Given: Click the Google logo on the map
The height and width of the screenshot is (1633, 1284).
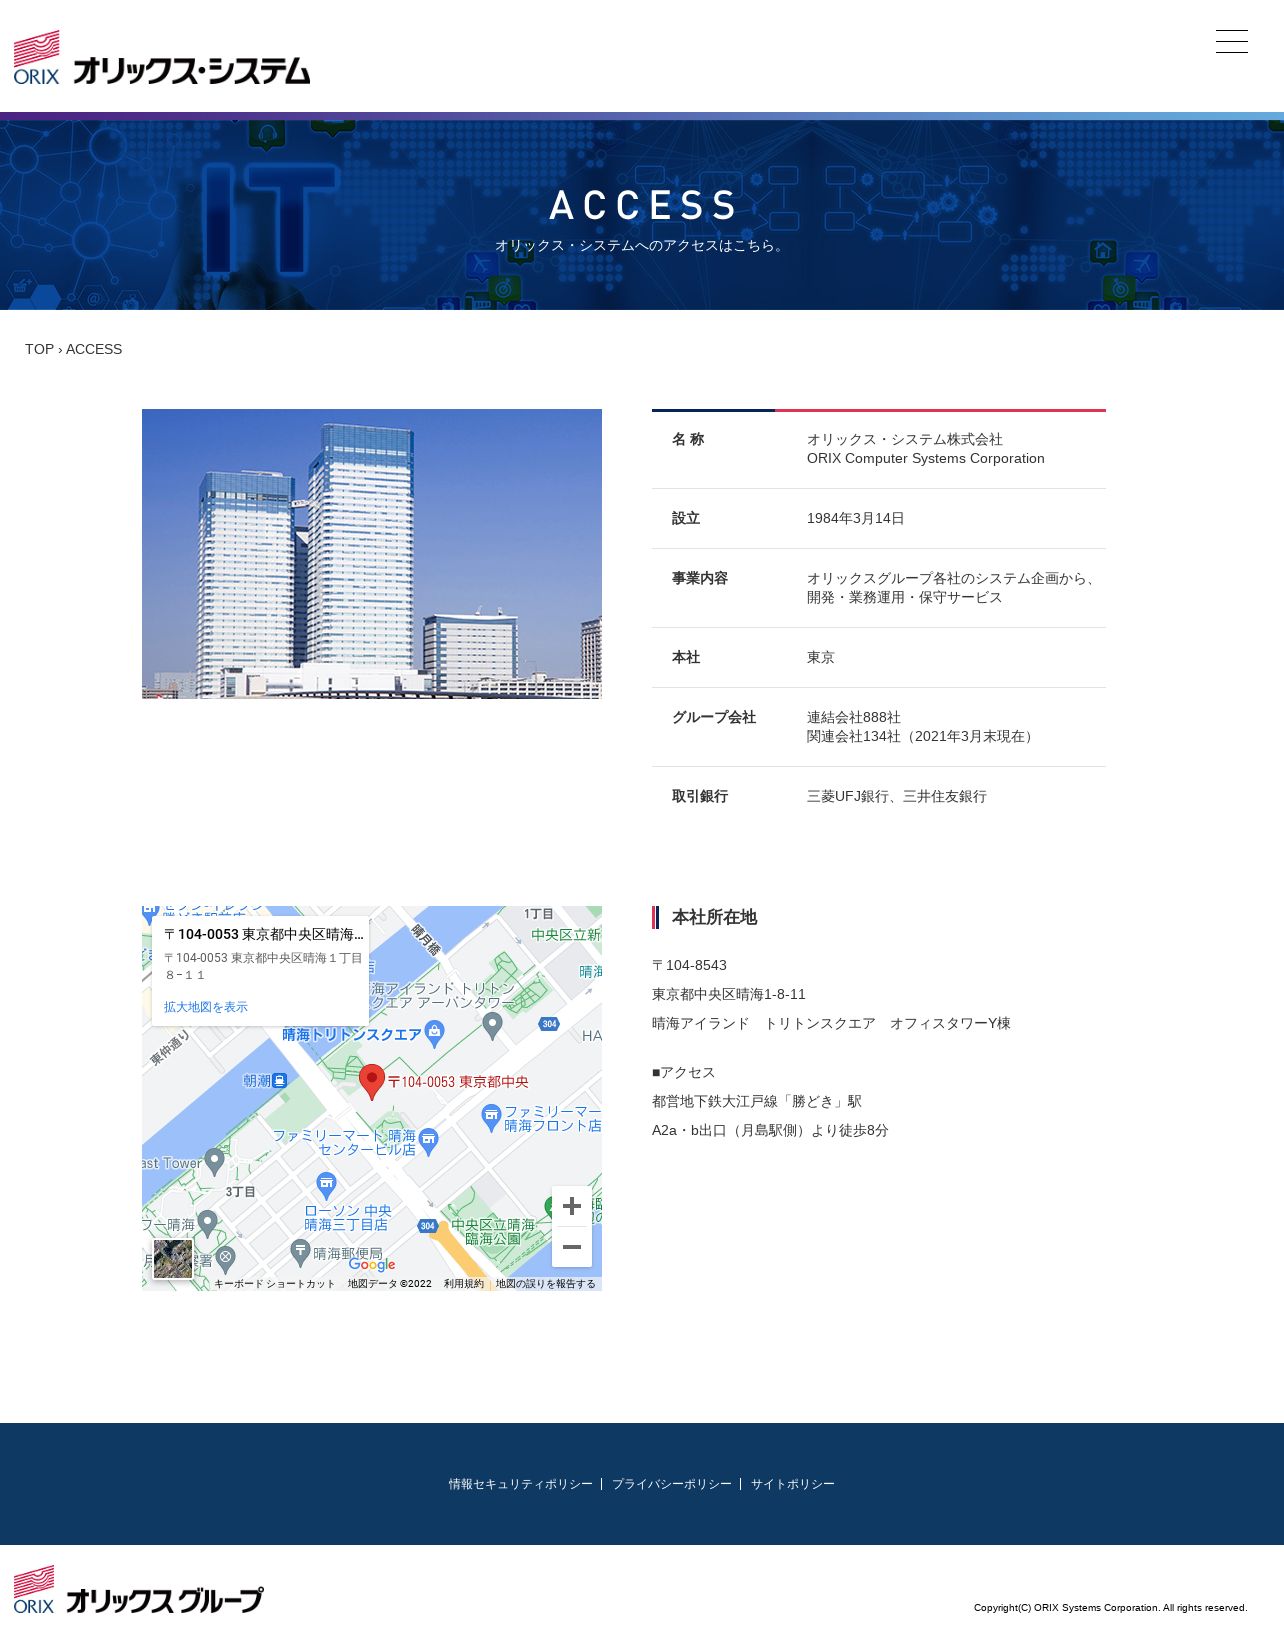Looking at the screenshot, I should click(372, 1265).
